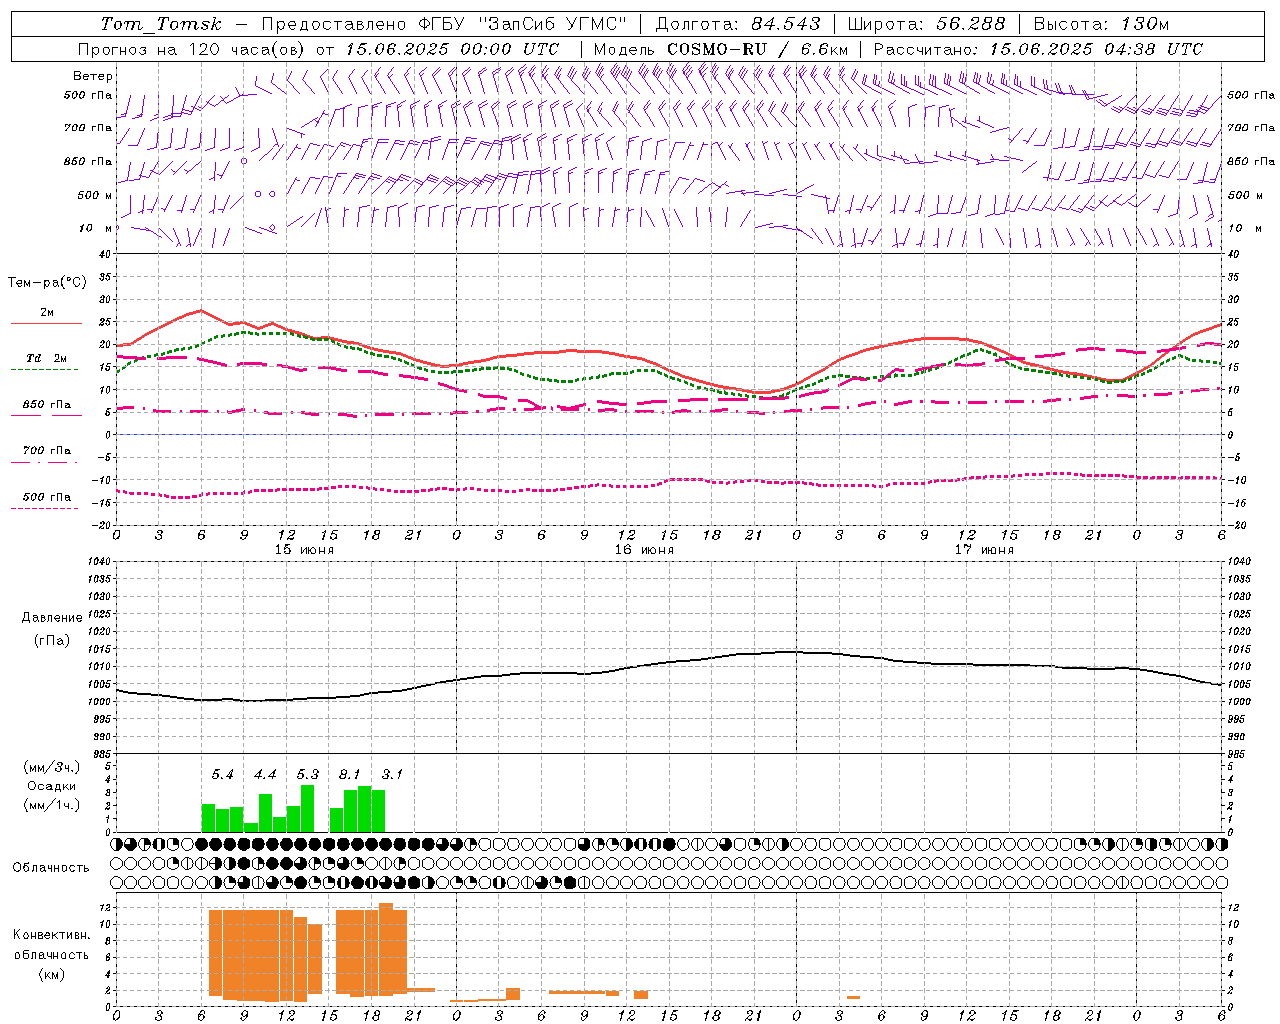Click the 5.3 precipitation total

pos(308,774)
